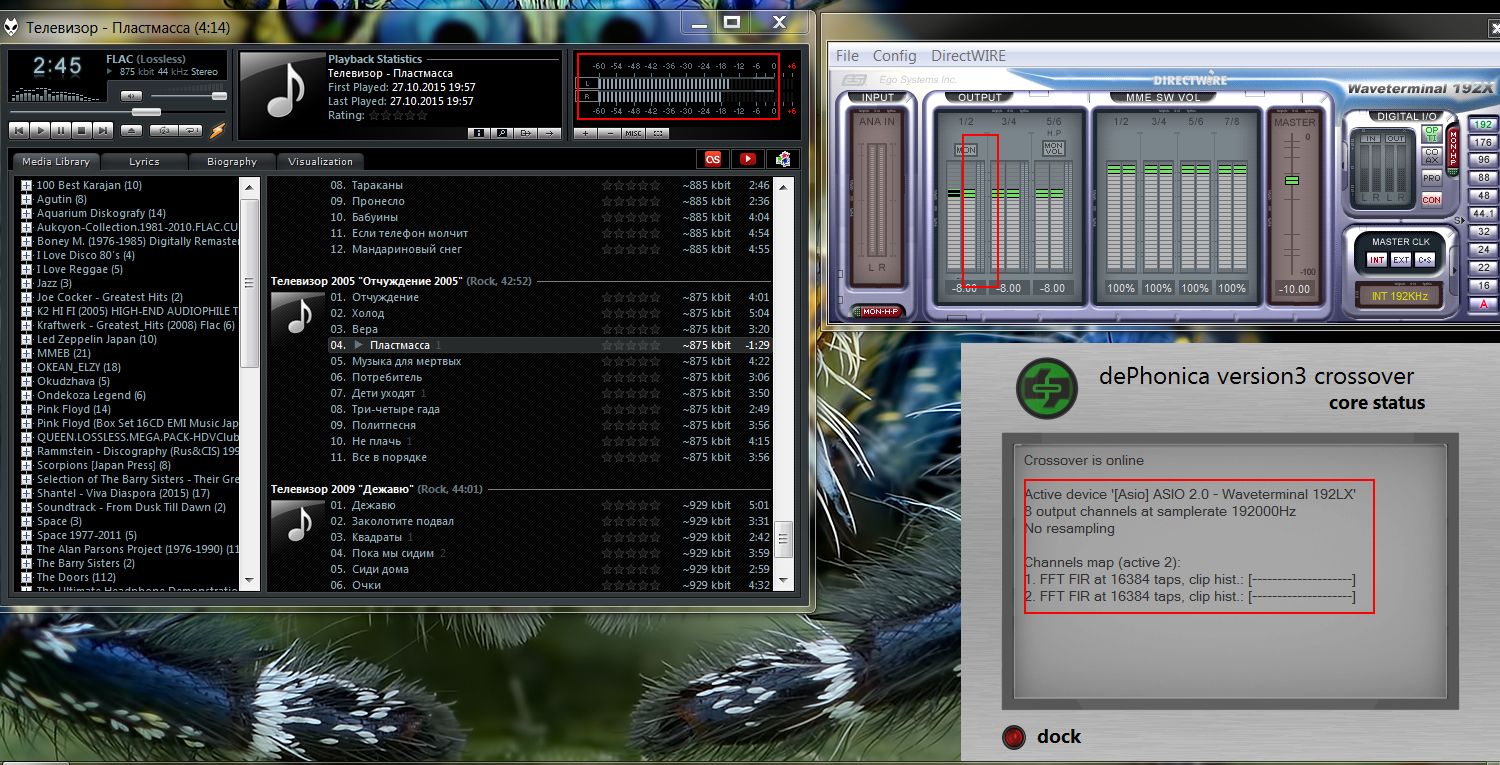The height and width of the screenshot is (765, 1500).
Task: Set master clock to INT
Action: [1377, 260]
